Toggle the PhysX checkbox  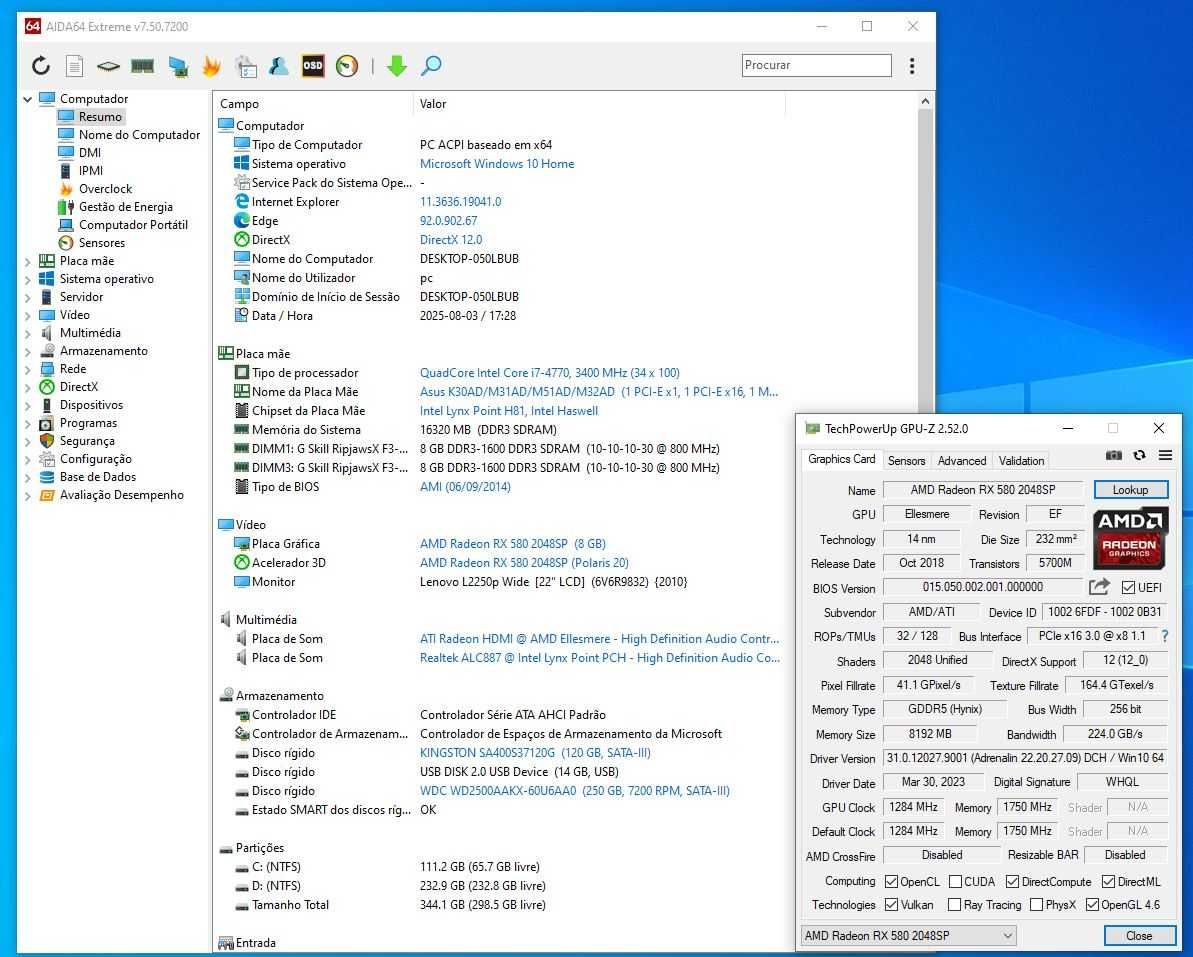pos(1036,905)
